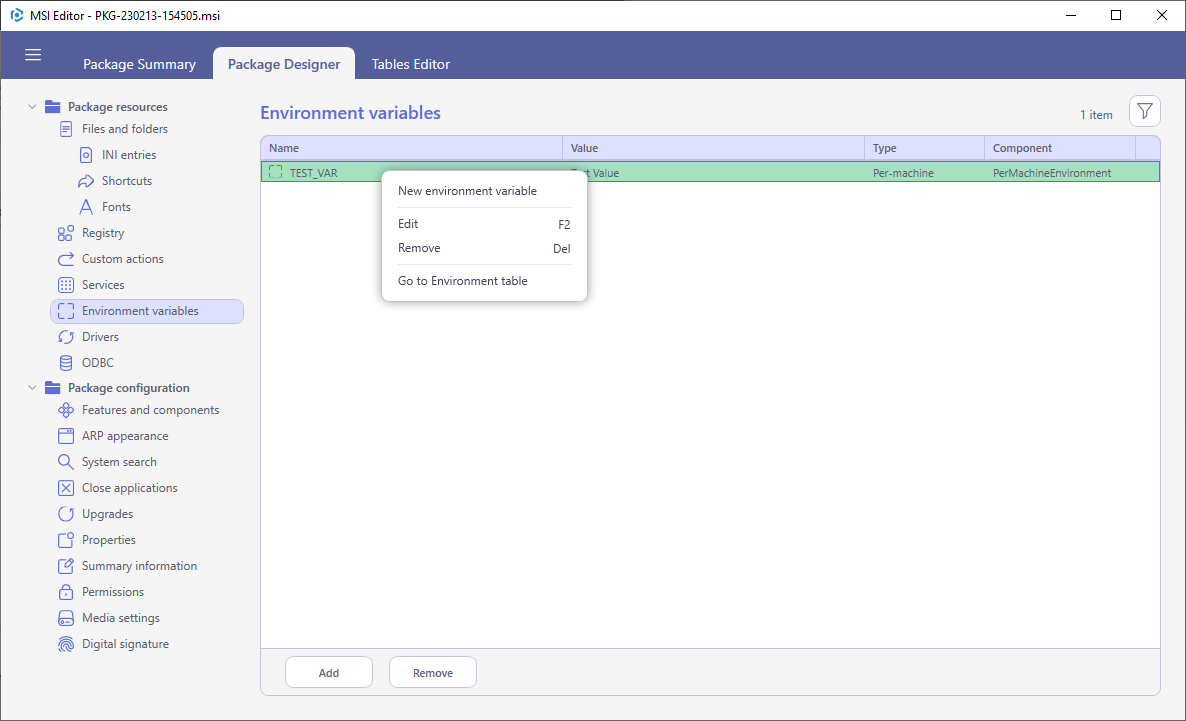Open the Tables Editor tab
The height and width of the screenshot is (721, 1186).
[x=411, y=64]
